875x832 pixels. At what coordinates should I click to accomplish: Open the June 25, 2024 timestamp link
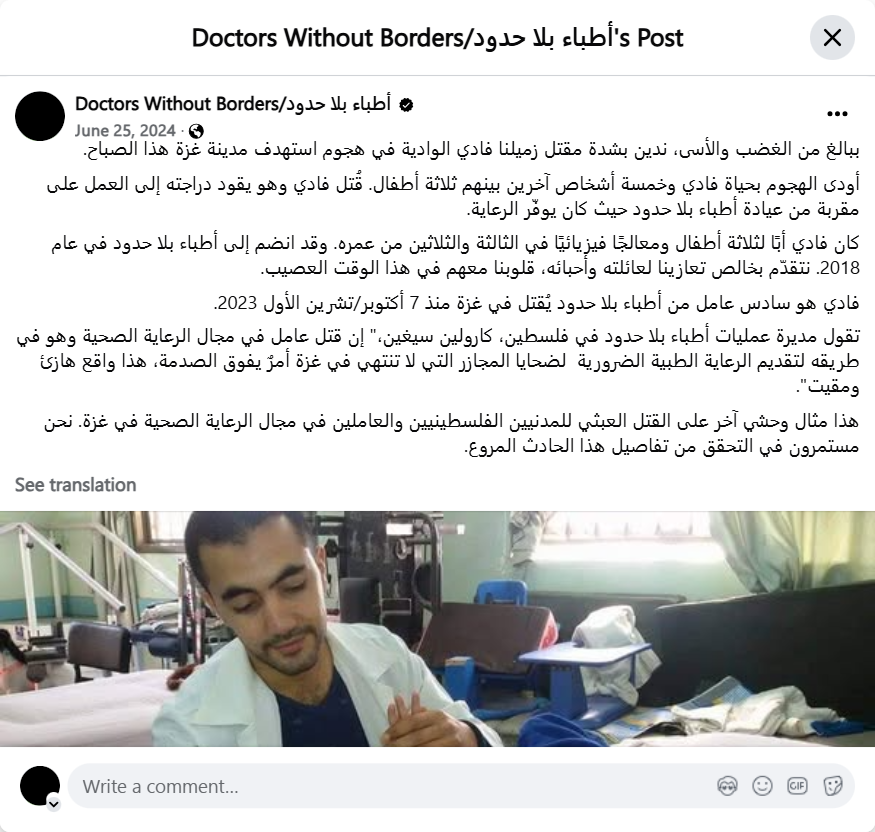(125, 131)
